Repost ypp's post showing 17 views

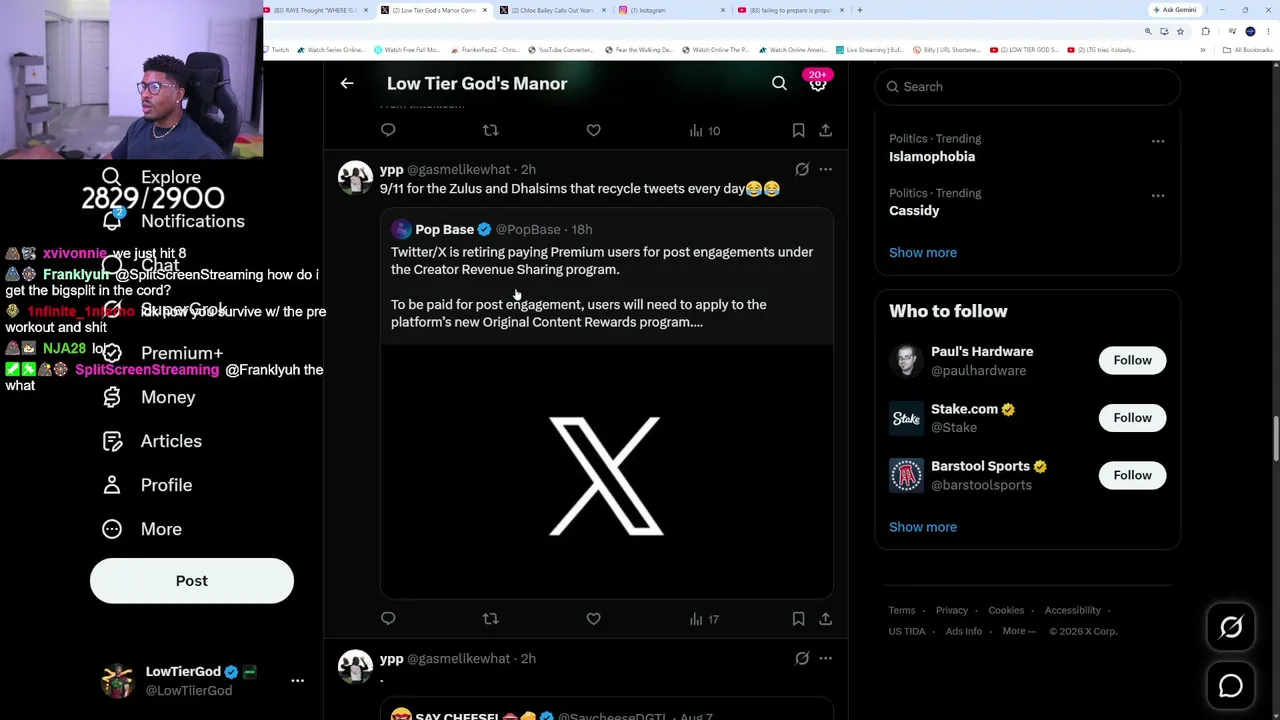point(490,619)
